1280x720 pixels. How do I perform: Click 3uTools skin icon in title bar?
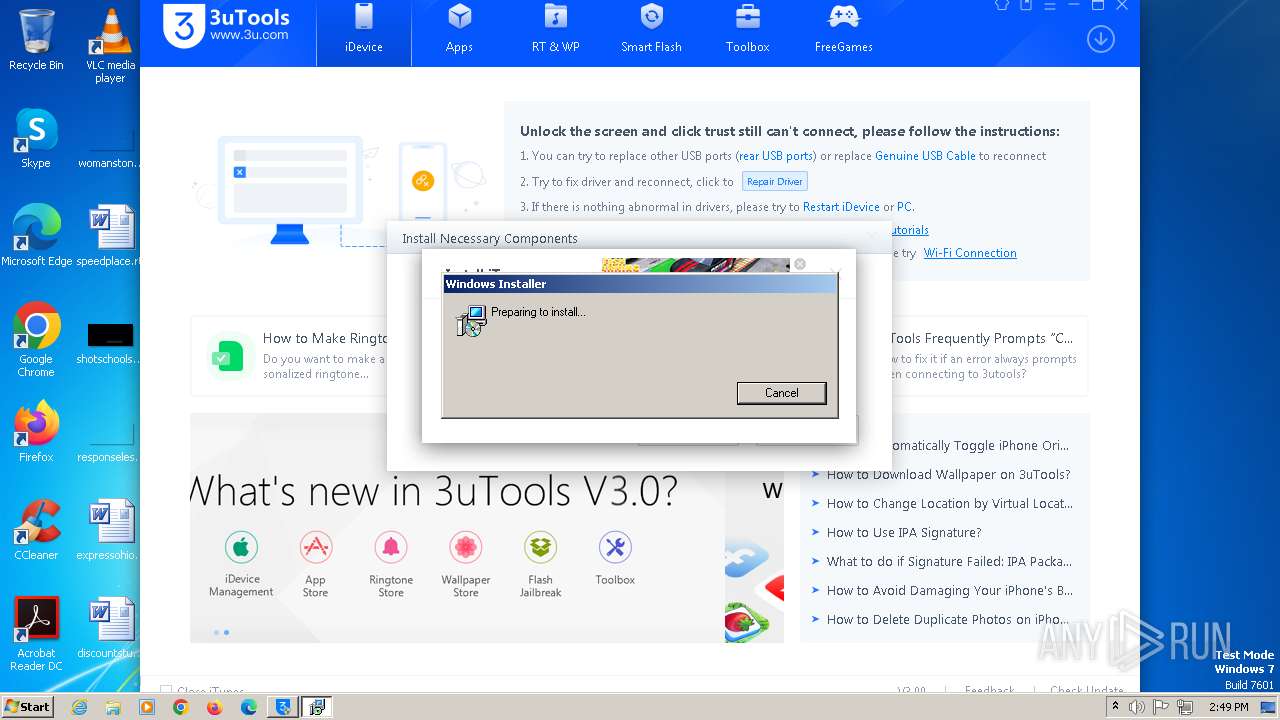pos(1003,5)
